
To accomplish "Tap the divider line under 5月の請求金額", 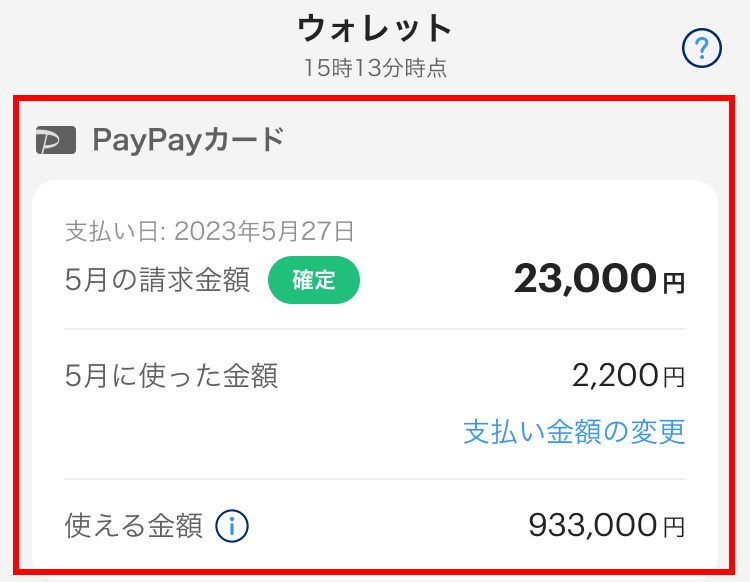I will click(x=375, y=329).
